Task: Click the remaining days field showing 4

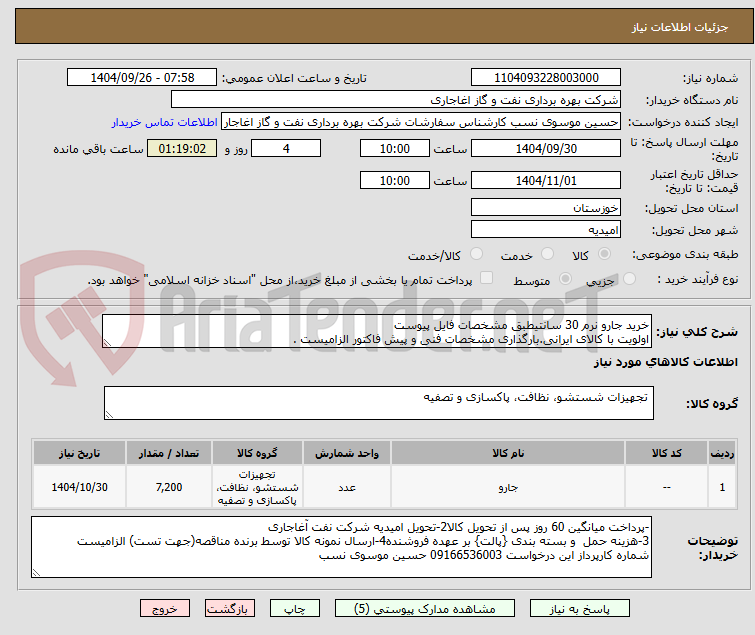Action: pyautogui.click(x=286, y=148)
